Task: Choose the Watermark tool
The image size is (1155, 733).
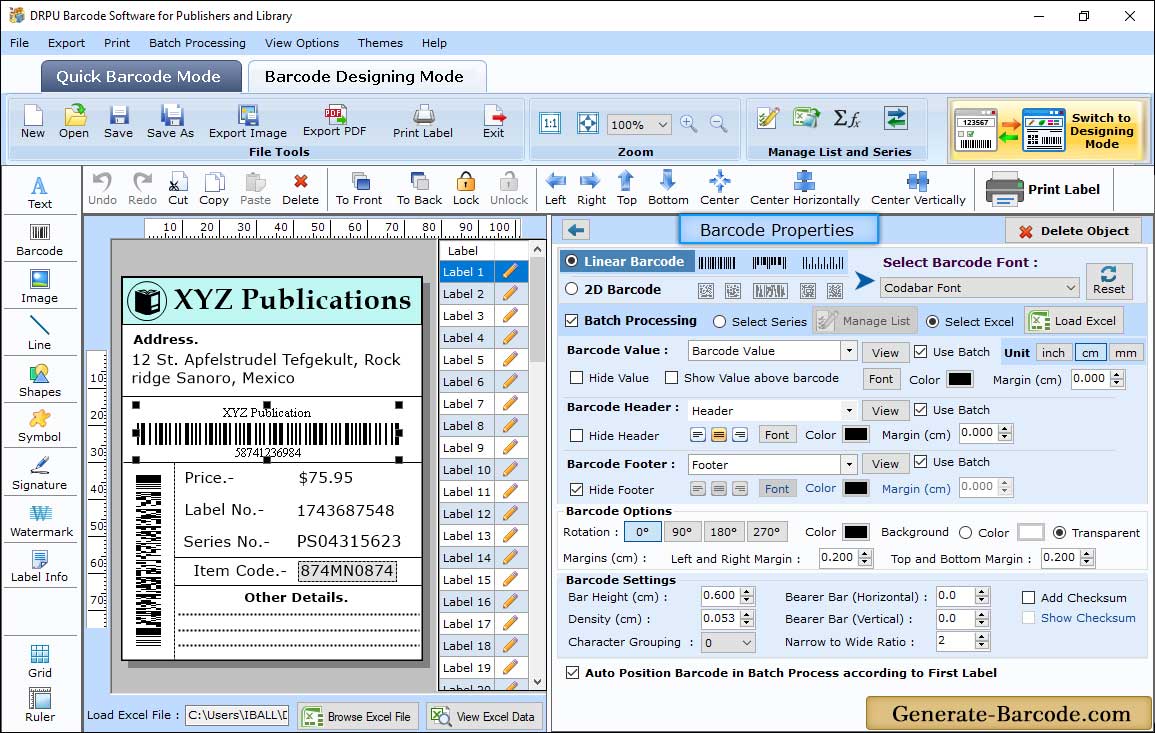Action: tap(41, 521)
